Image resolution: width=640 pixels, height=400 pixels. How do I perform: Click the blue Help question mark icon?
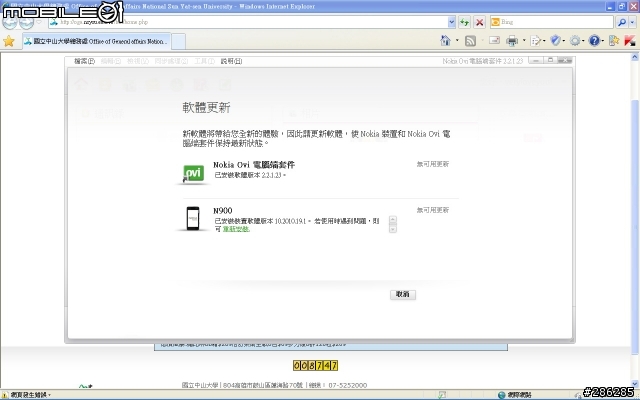[x=594, y=41]
